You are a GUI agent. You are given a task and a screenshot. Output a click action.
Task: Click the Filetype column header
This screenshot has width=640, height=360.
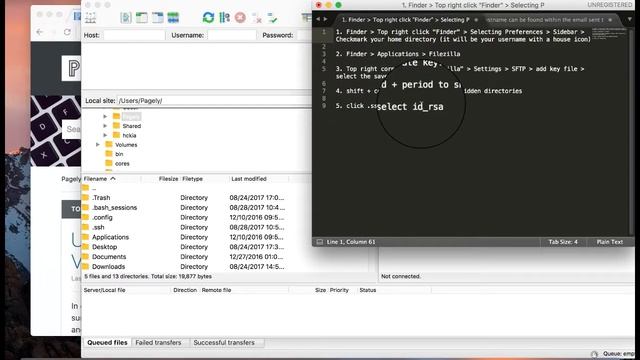point(204,179)
